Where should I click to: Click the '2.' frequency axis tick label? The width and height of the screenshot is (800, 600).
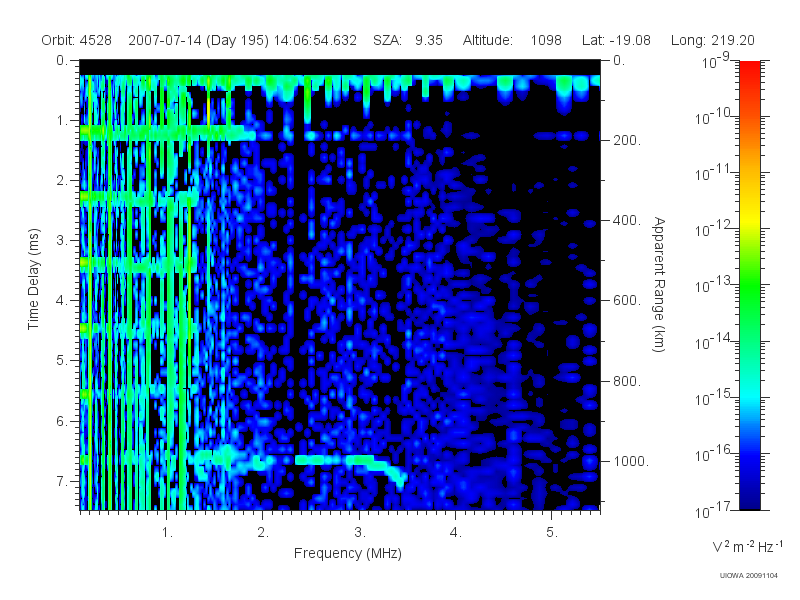pyautogui.click(x=263, y=533)
